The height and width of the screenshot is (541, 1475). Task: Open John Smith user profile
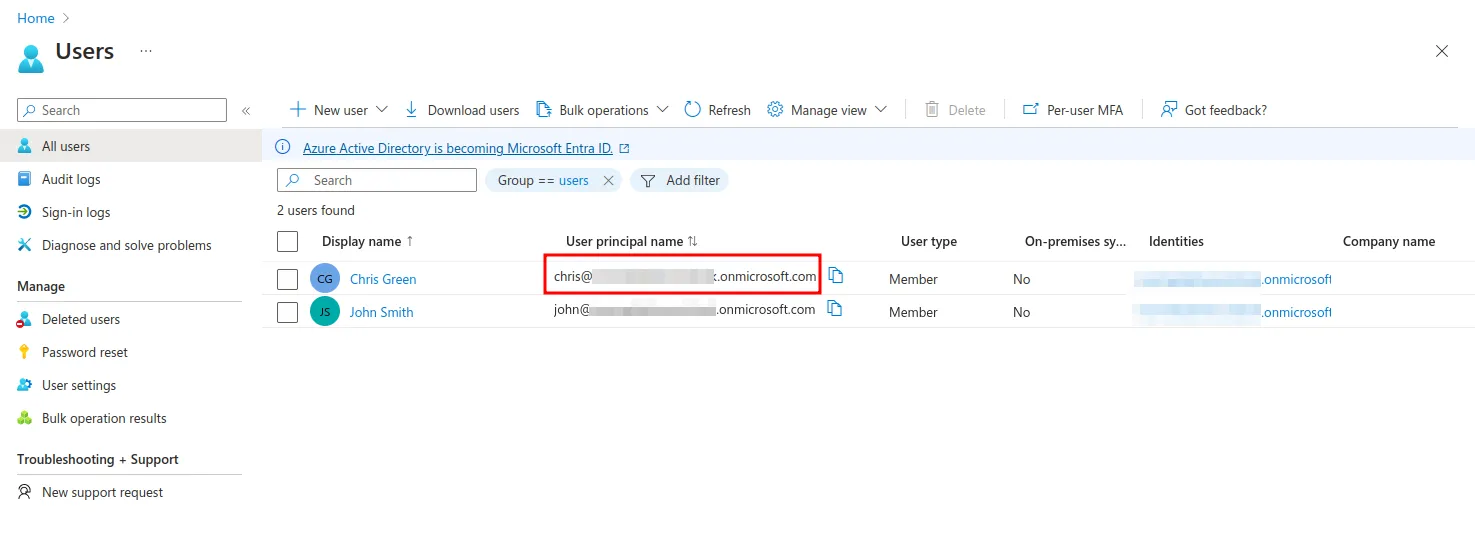[x=382, y=312]
